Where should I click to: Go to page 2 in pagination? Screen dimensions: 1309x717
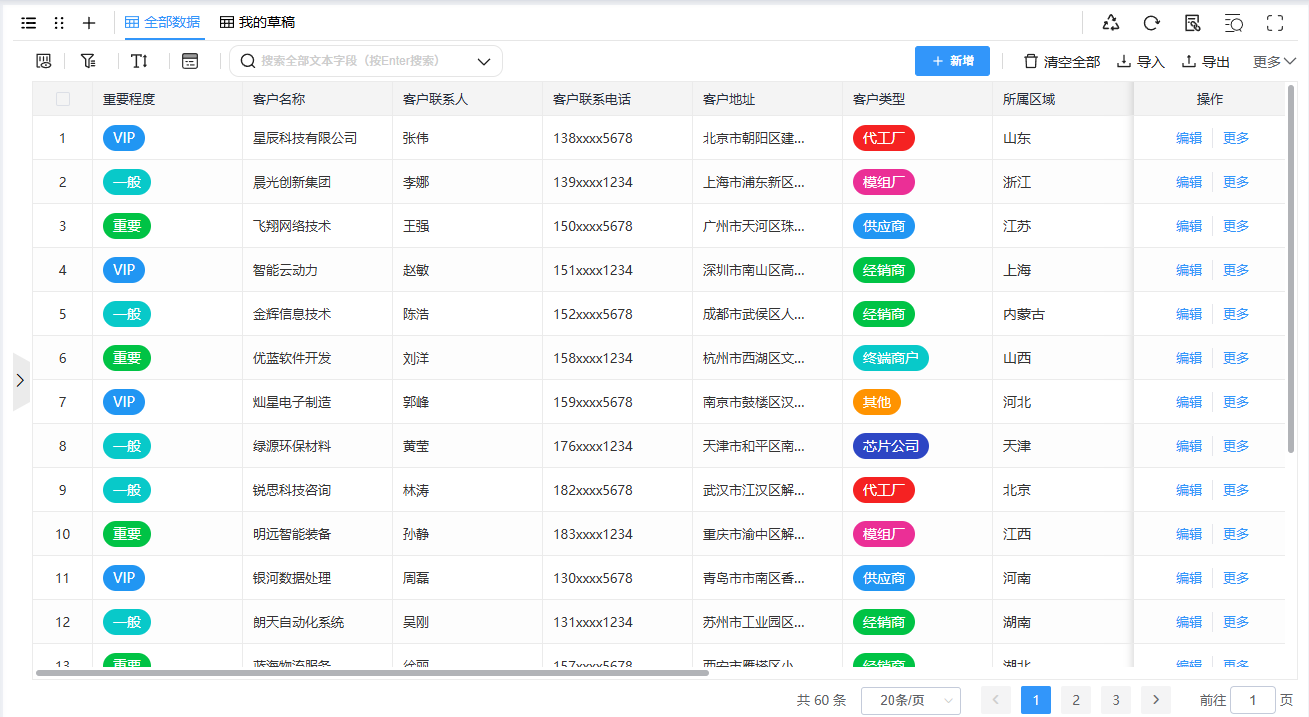[1075, 700]
